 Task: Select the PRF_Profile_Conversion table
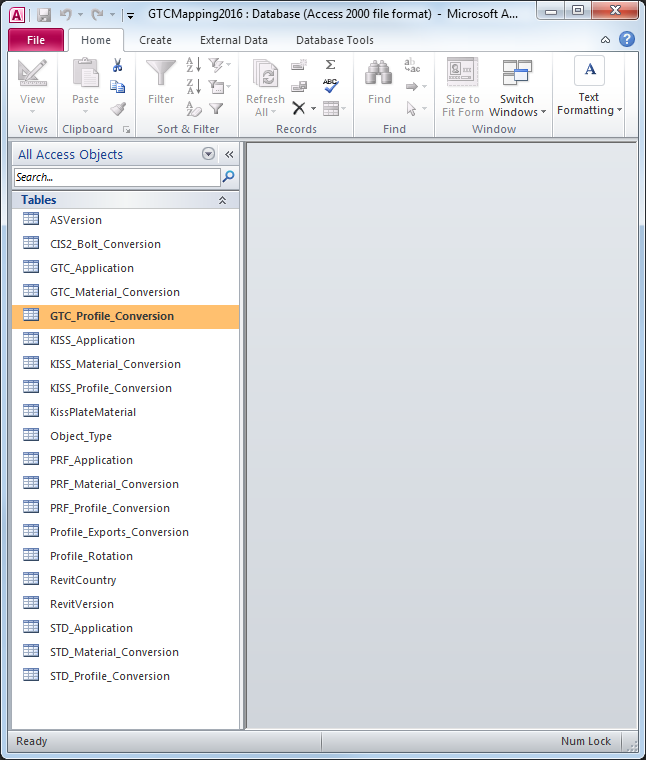pos(126,508)
